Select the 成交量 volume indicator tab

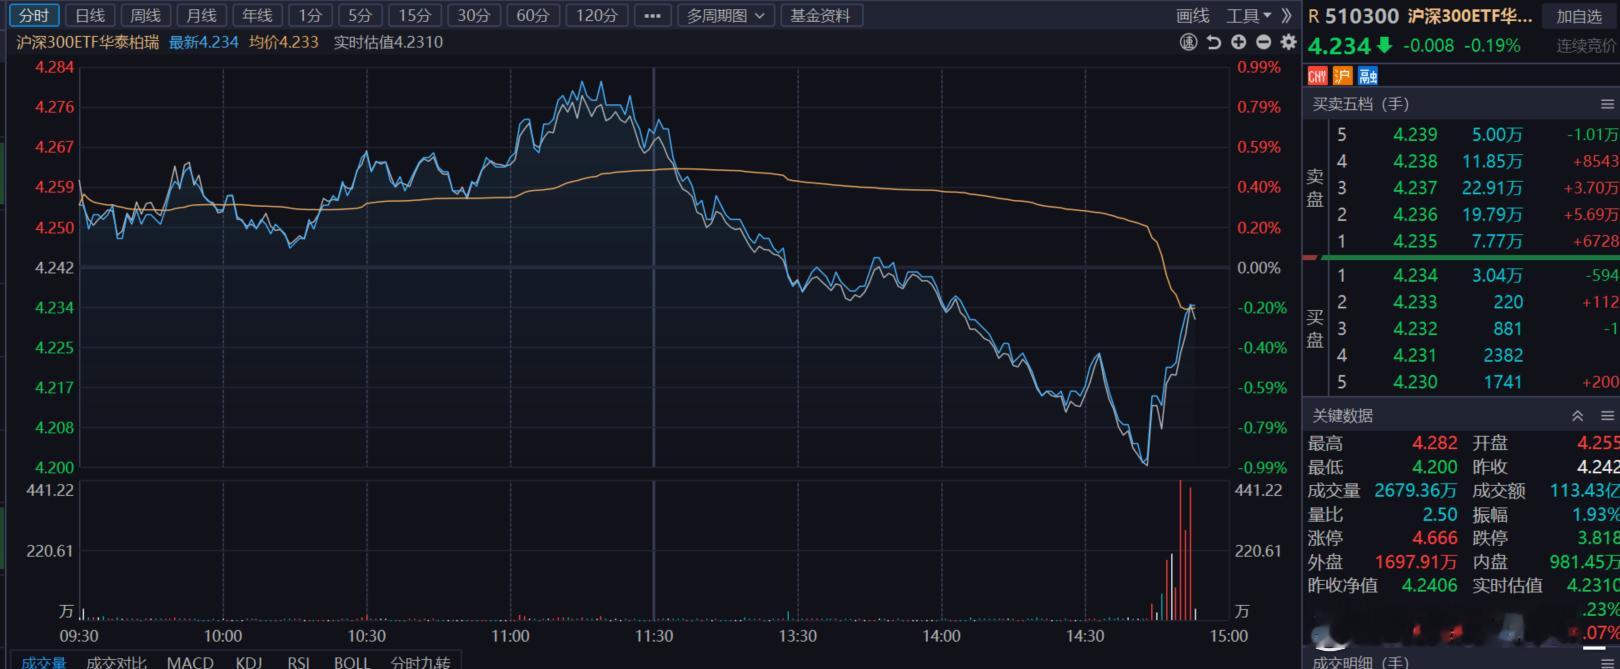point(44,662)
